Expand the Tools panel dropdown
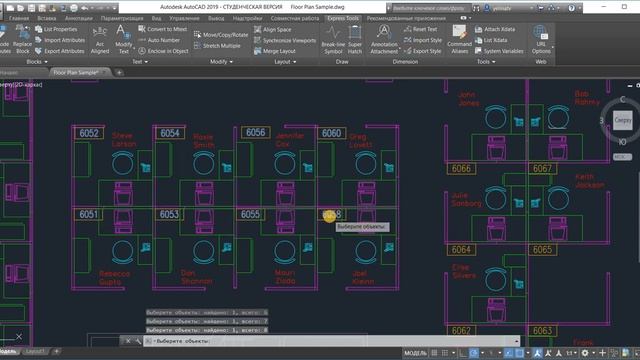Viewport: 640px width, 360px height. (x=486, y=62)
